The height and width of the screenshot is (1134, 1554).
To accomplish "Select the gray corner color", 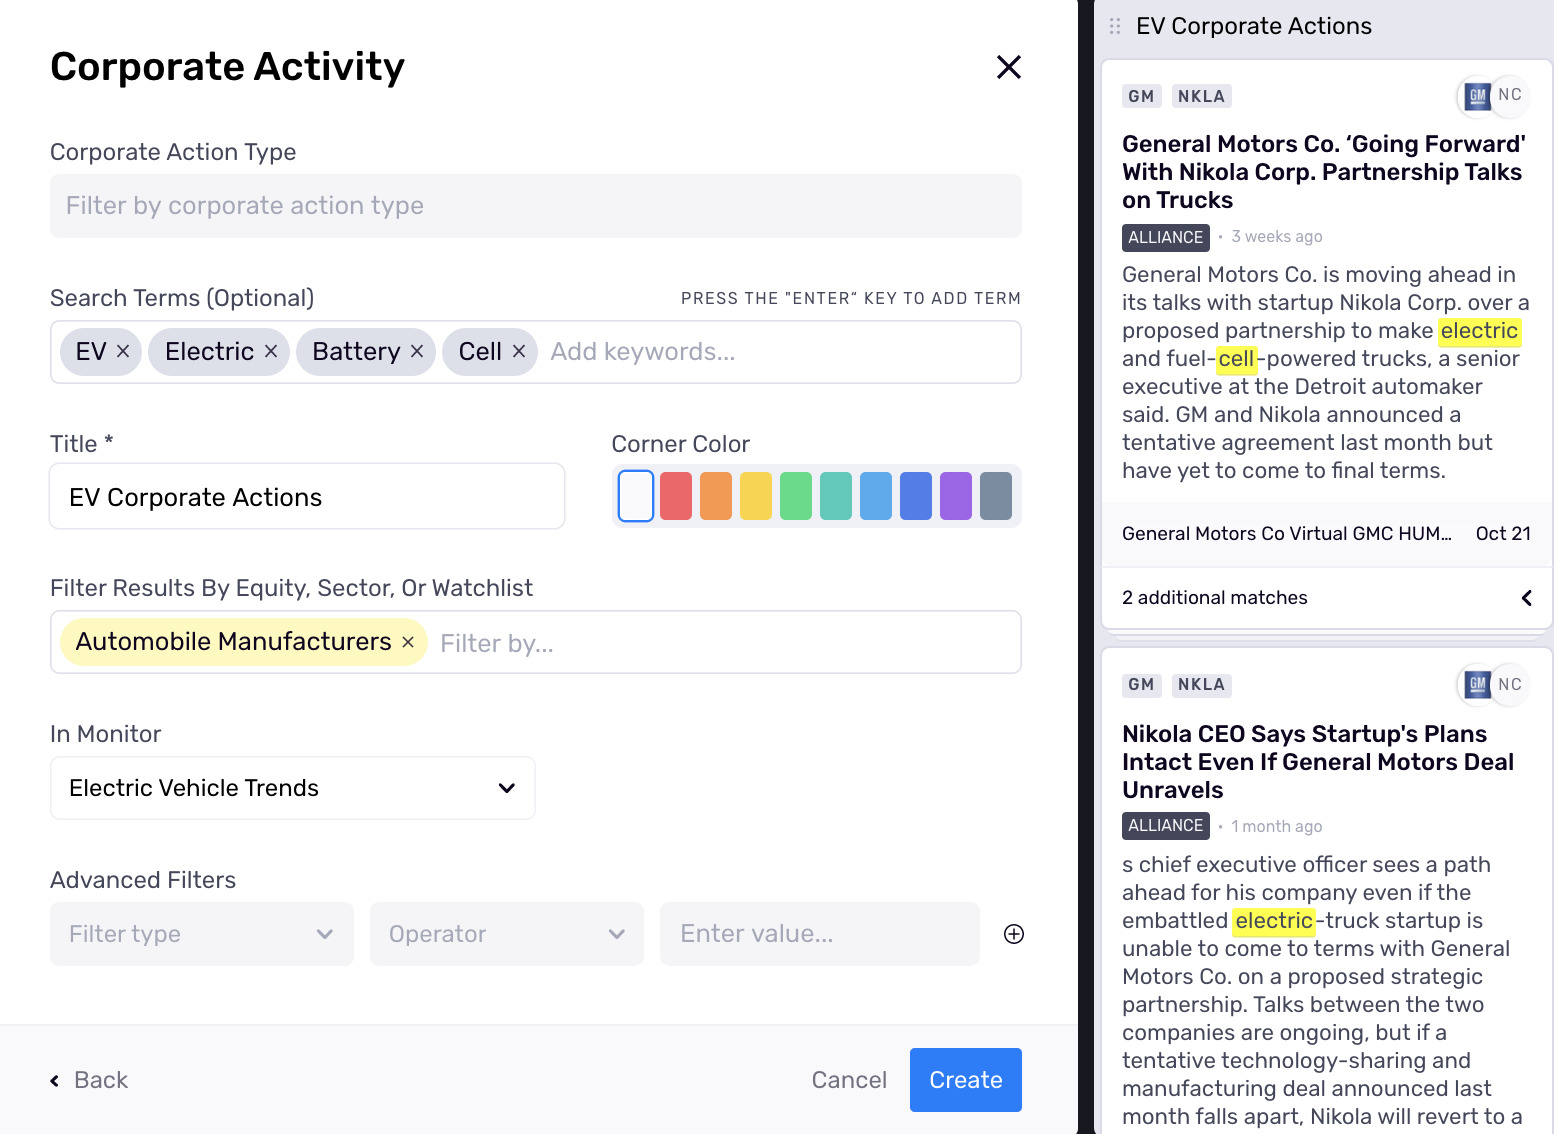I will (996, 496).
